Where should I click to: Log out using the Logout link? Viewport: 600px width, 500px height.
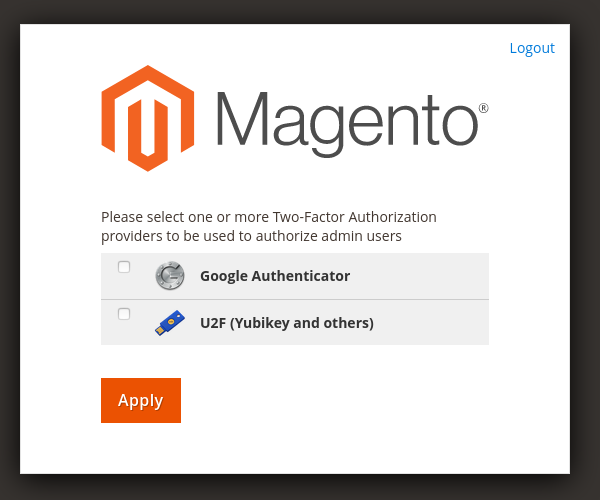[532, 48]
